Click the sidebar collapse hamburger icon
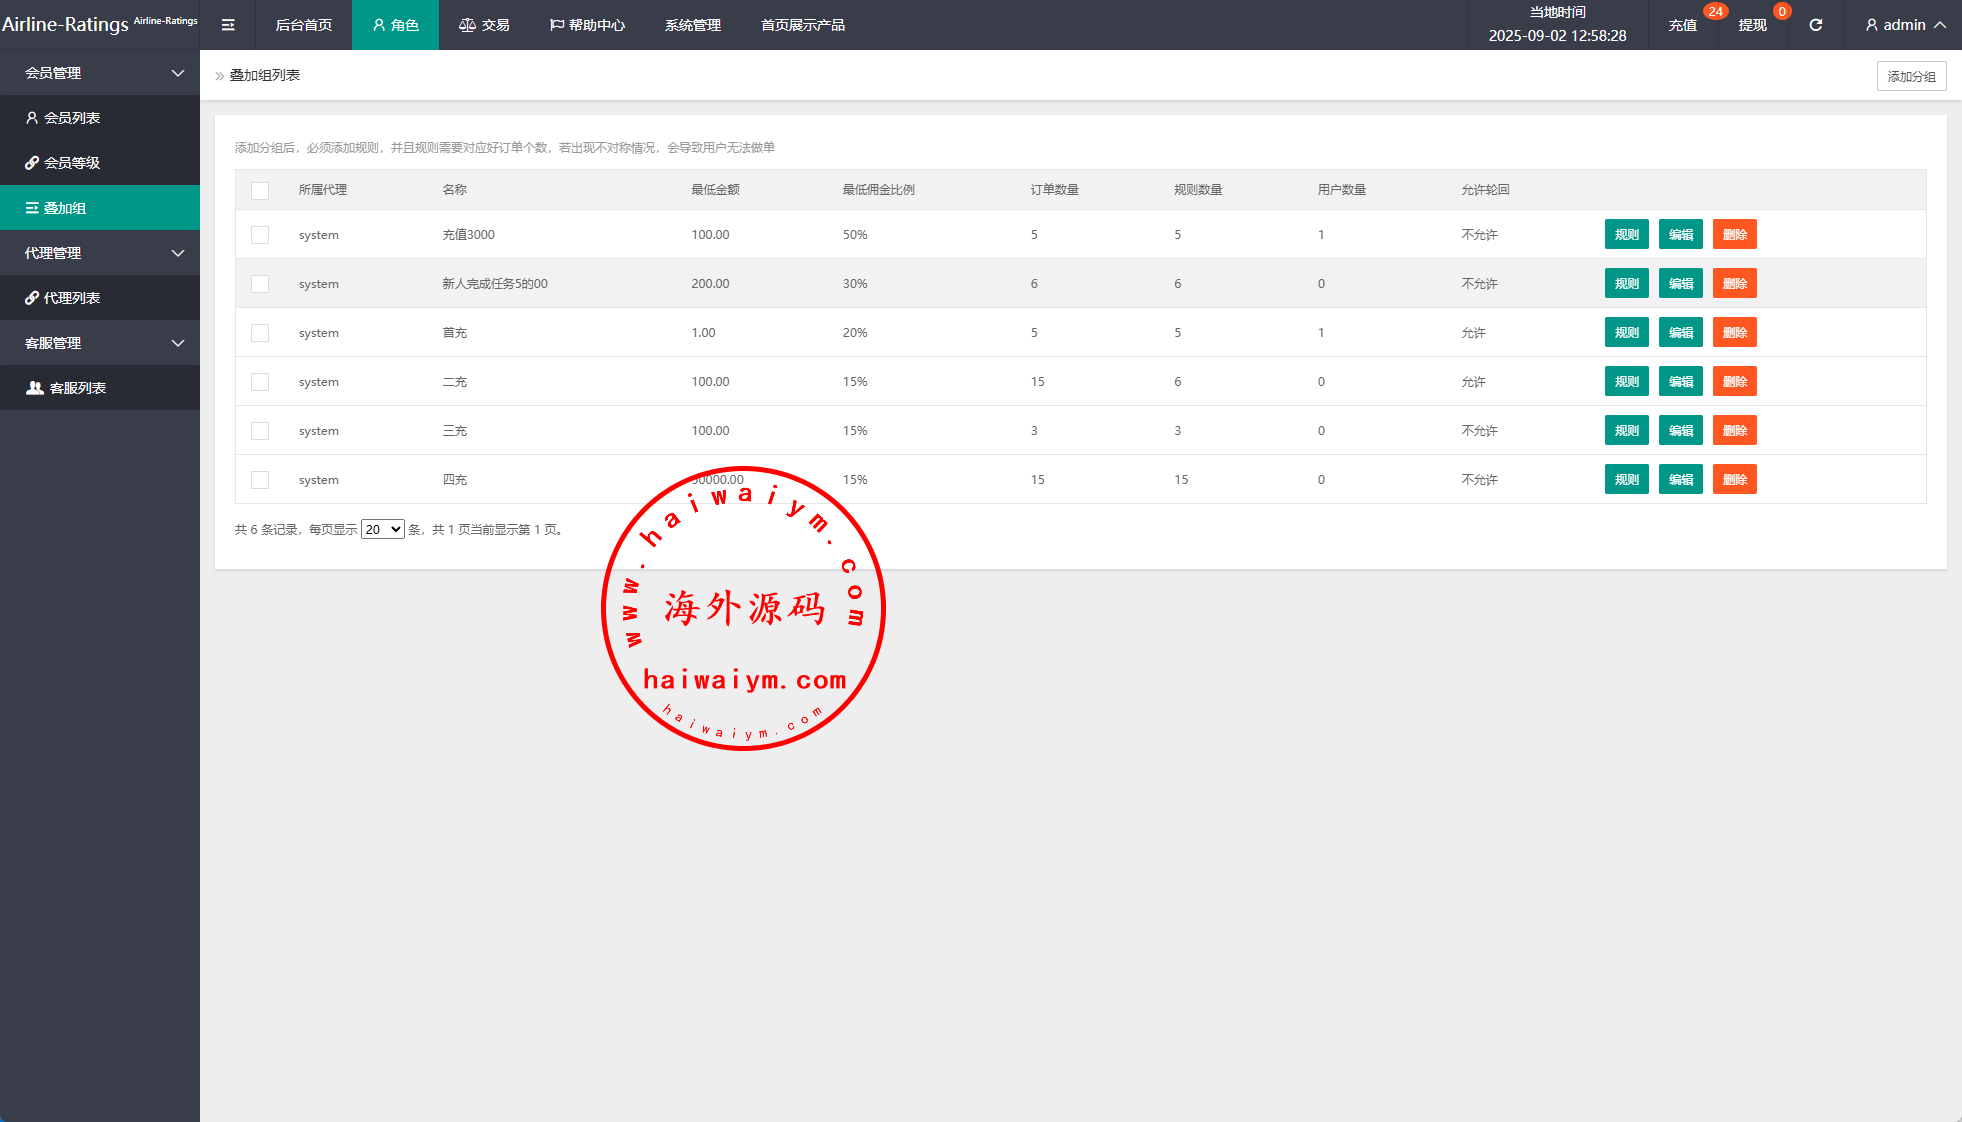The image size is (1962, 1122). 228,25
